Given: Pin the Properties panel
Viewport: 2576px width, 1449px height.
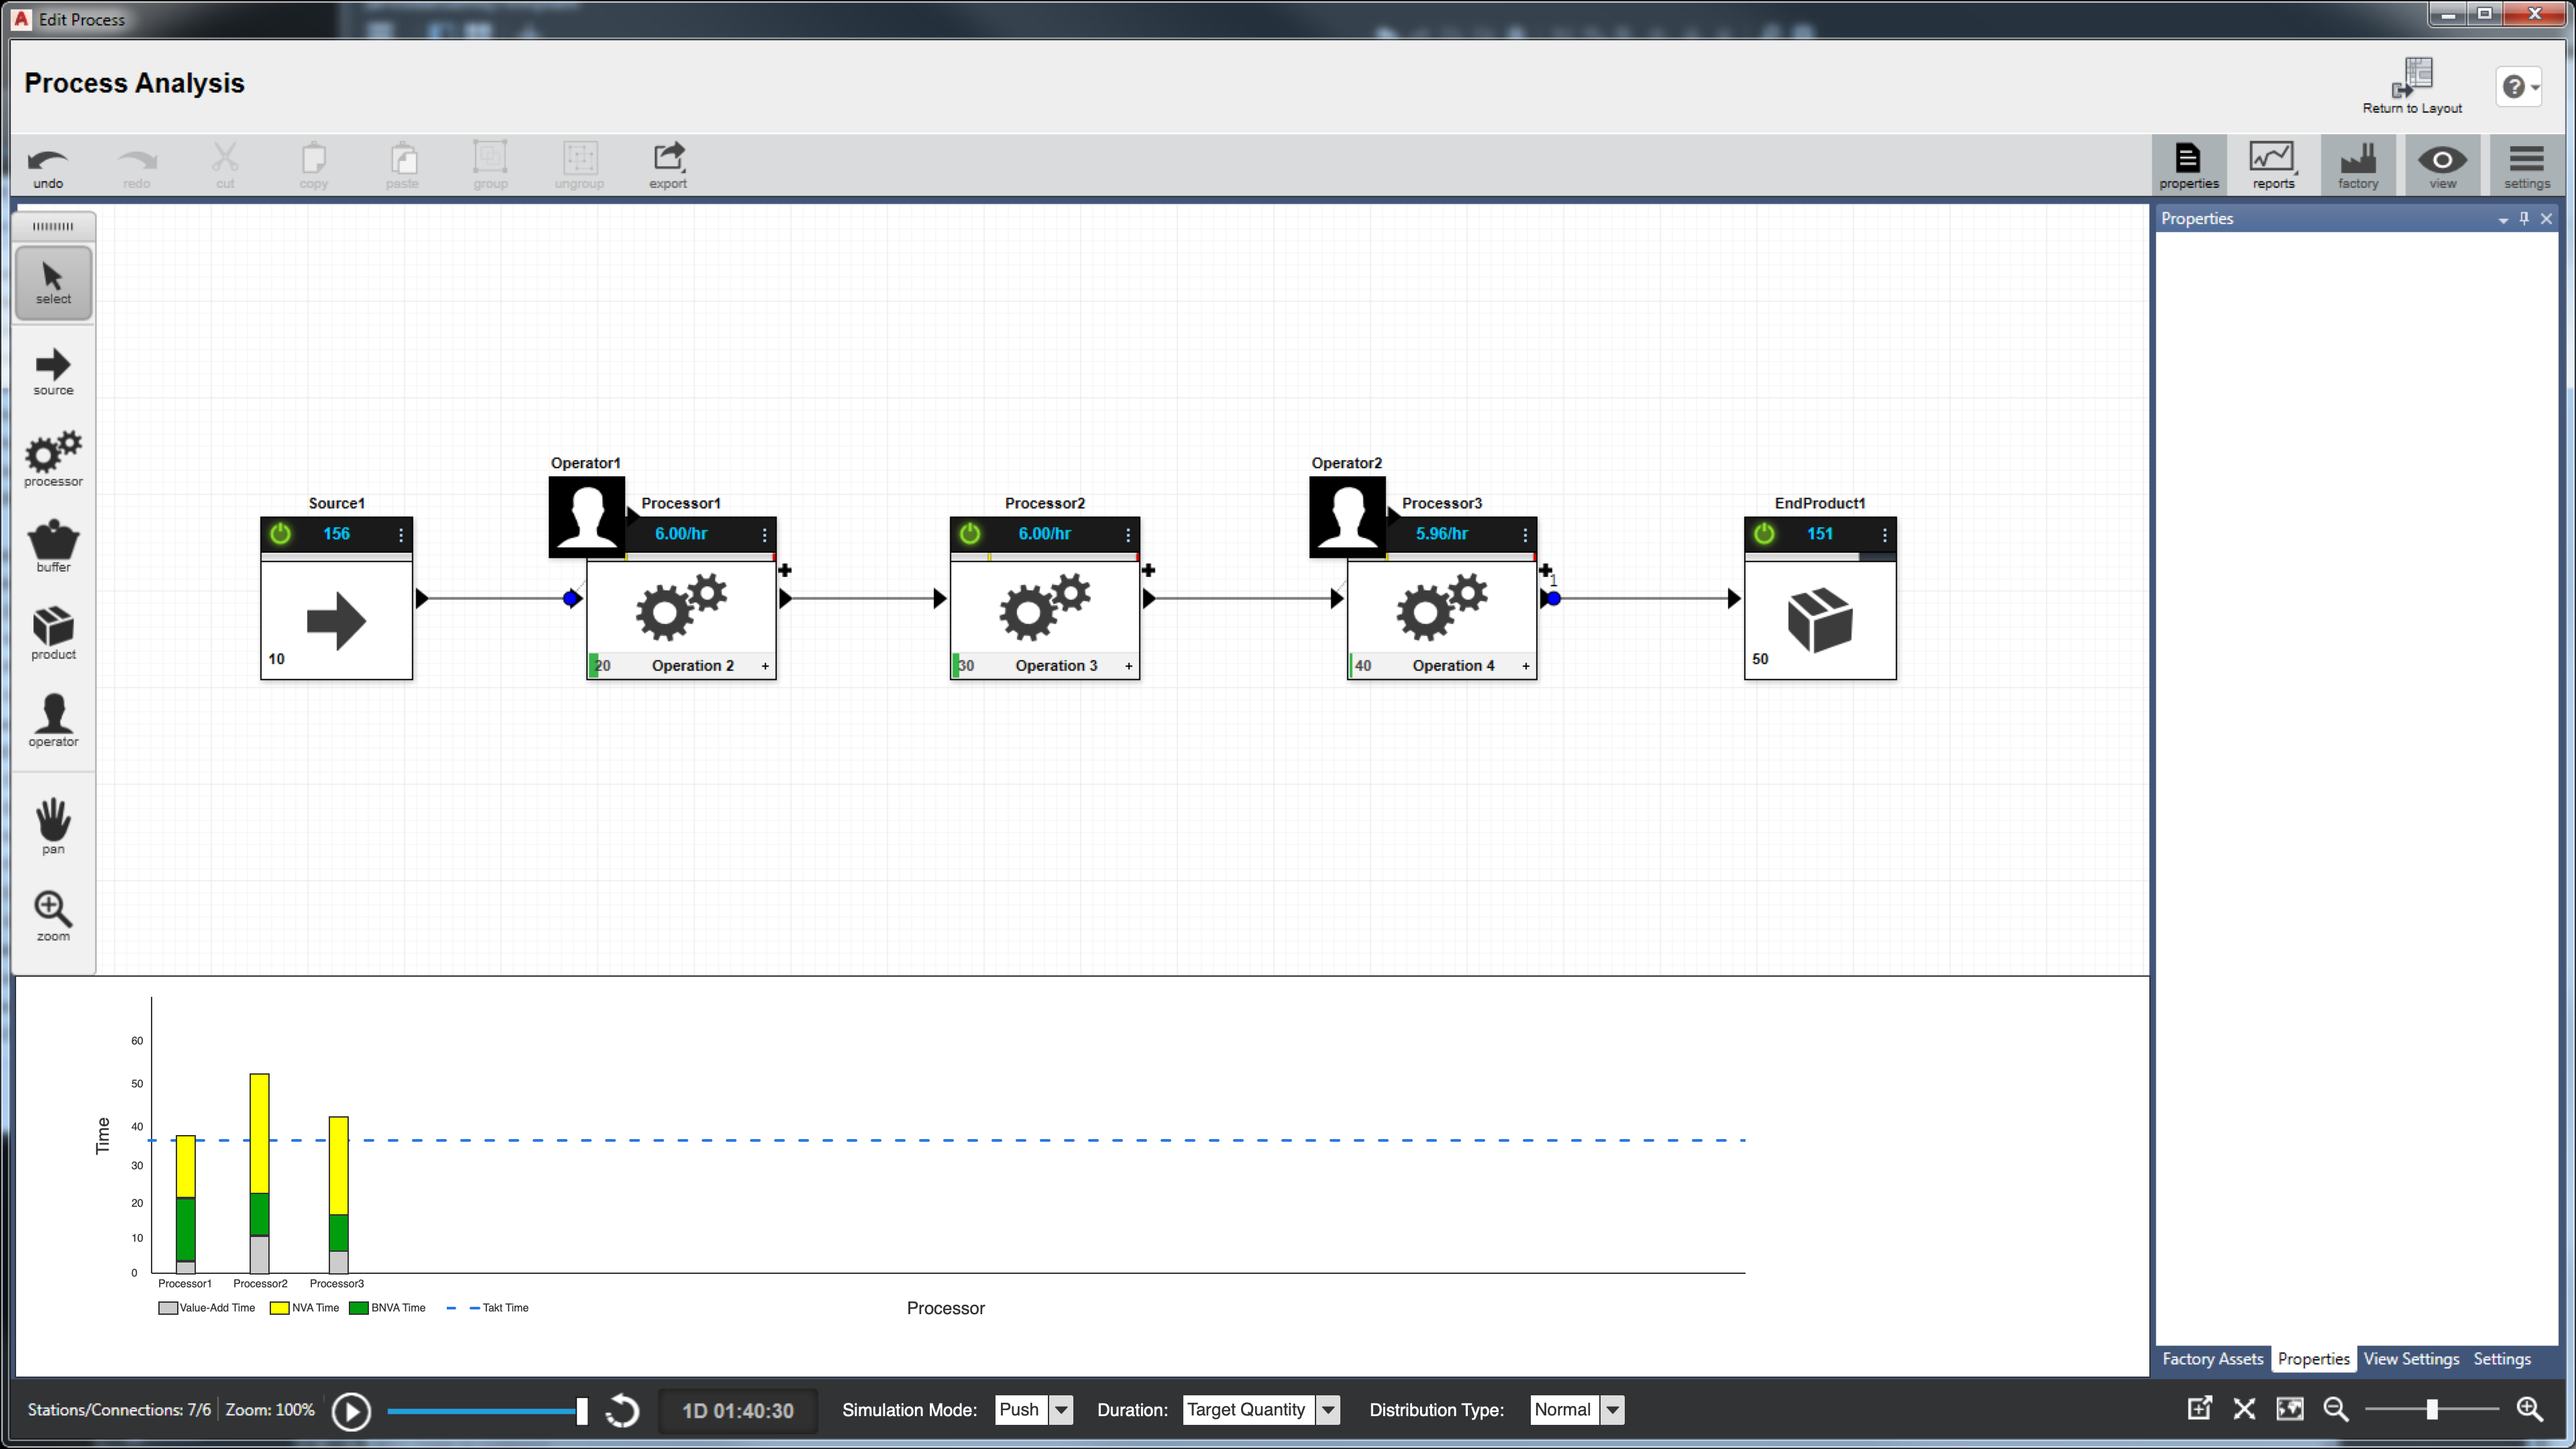Looking at the screenshot, I should [x=2524, y=218].
